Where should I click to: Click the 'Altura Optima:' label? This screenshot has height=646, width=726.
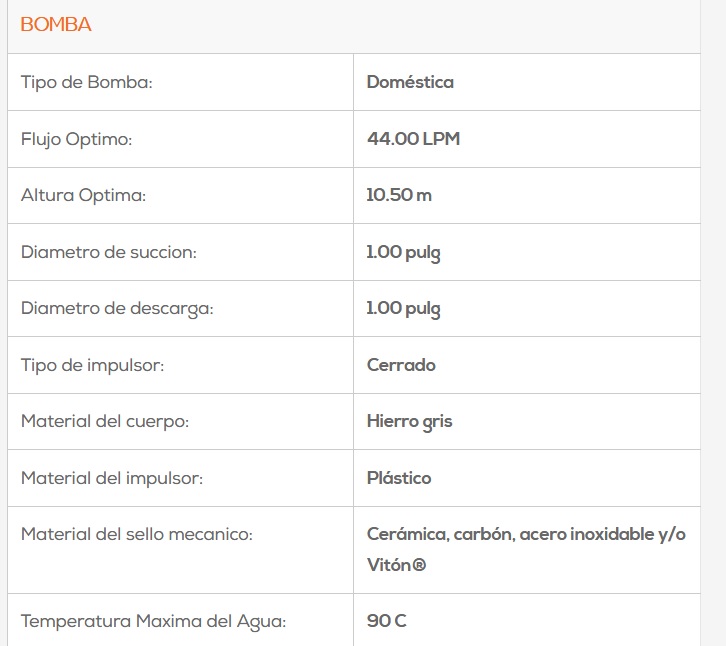click(x=83, y=195)
